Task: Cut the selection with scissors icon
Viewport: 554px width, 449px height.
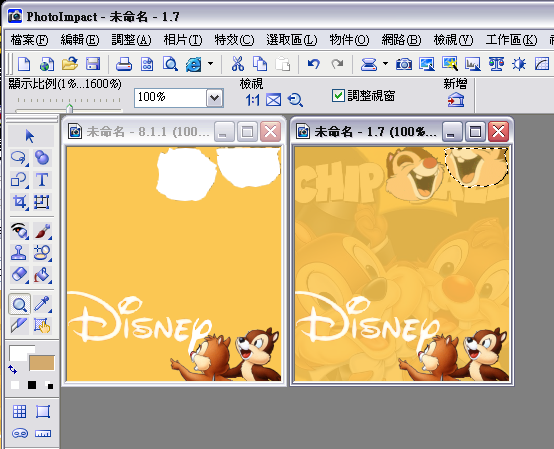Action: (x=238, y=64)
